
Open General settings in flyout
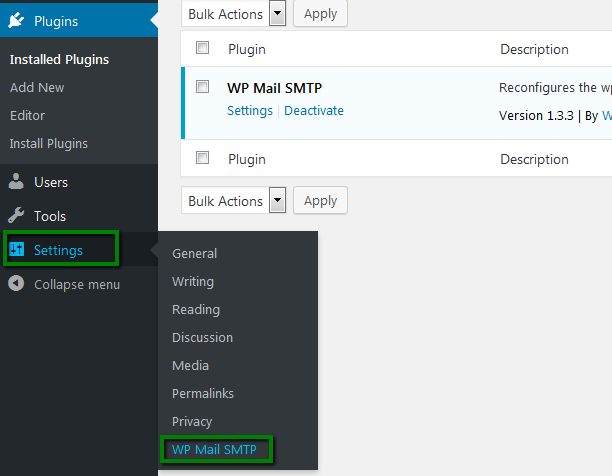194,254
